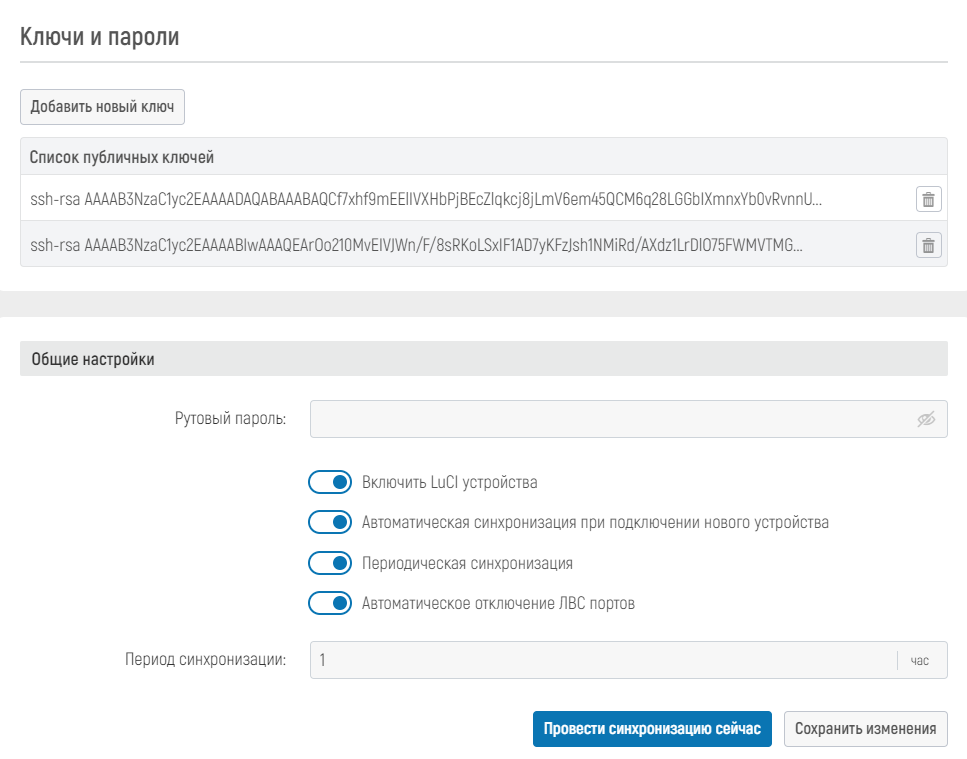Click the Период синхронизации field label
Screen dimensions: 967x759
point(205,660)
